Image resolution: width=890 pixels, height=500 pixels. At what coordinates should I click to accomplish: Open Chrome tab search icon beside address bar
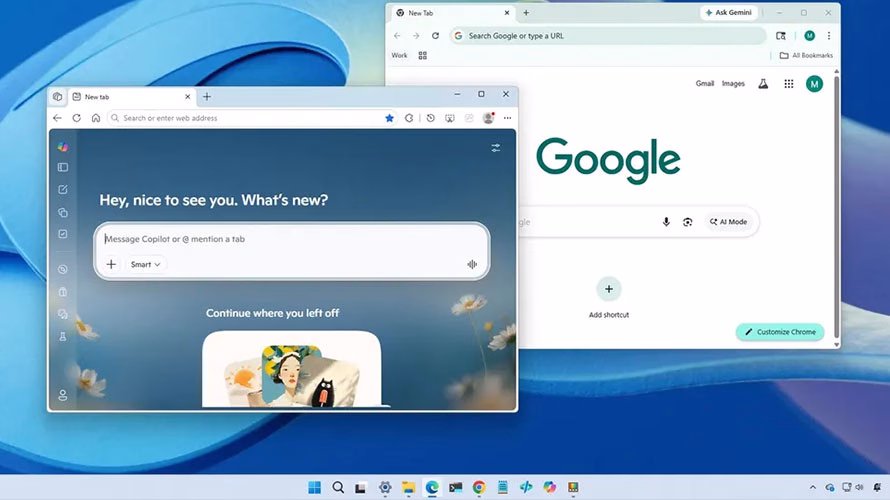781,36
